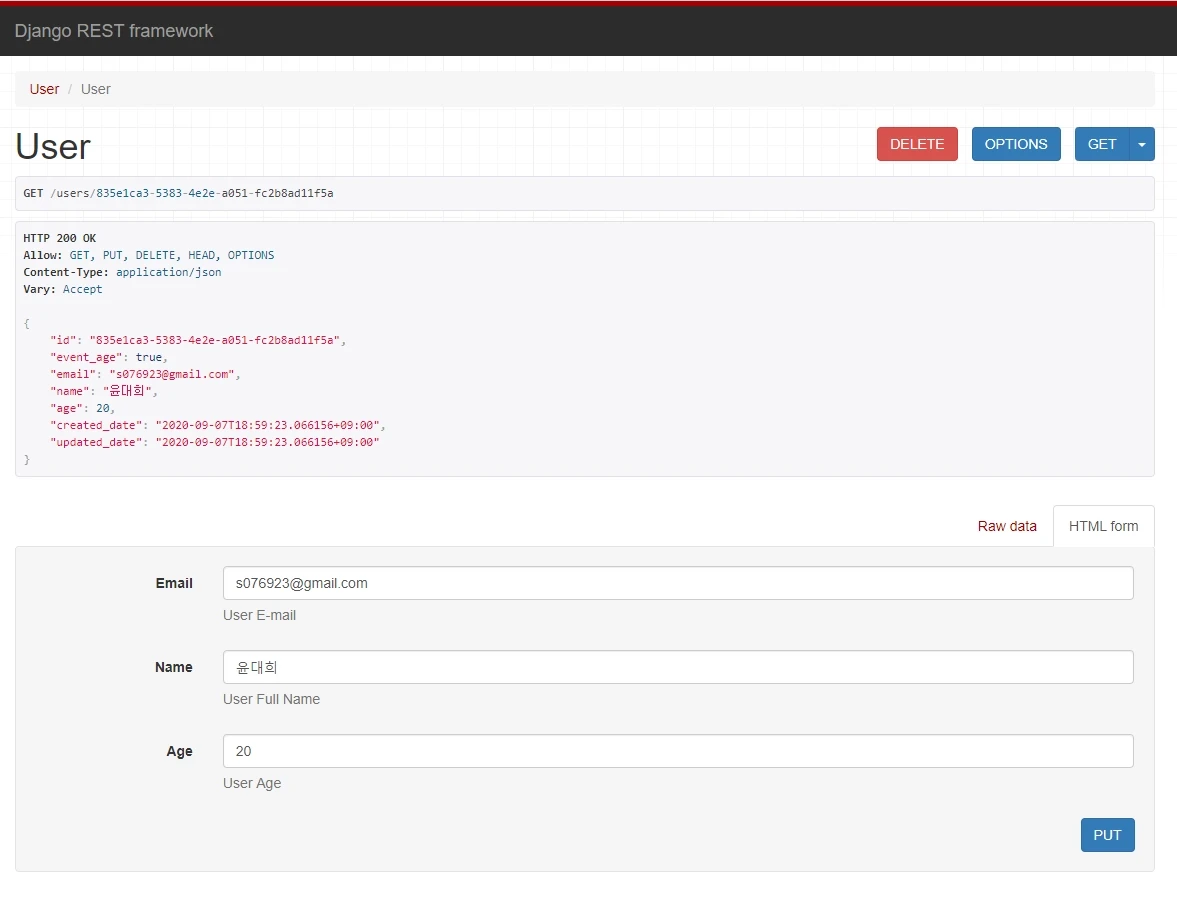Select the HTML form tab
This screenshot has height=905, width=1177.
[1103, 526]
